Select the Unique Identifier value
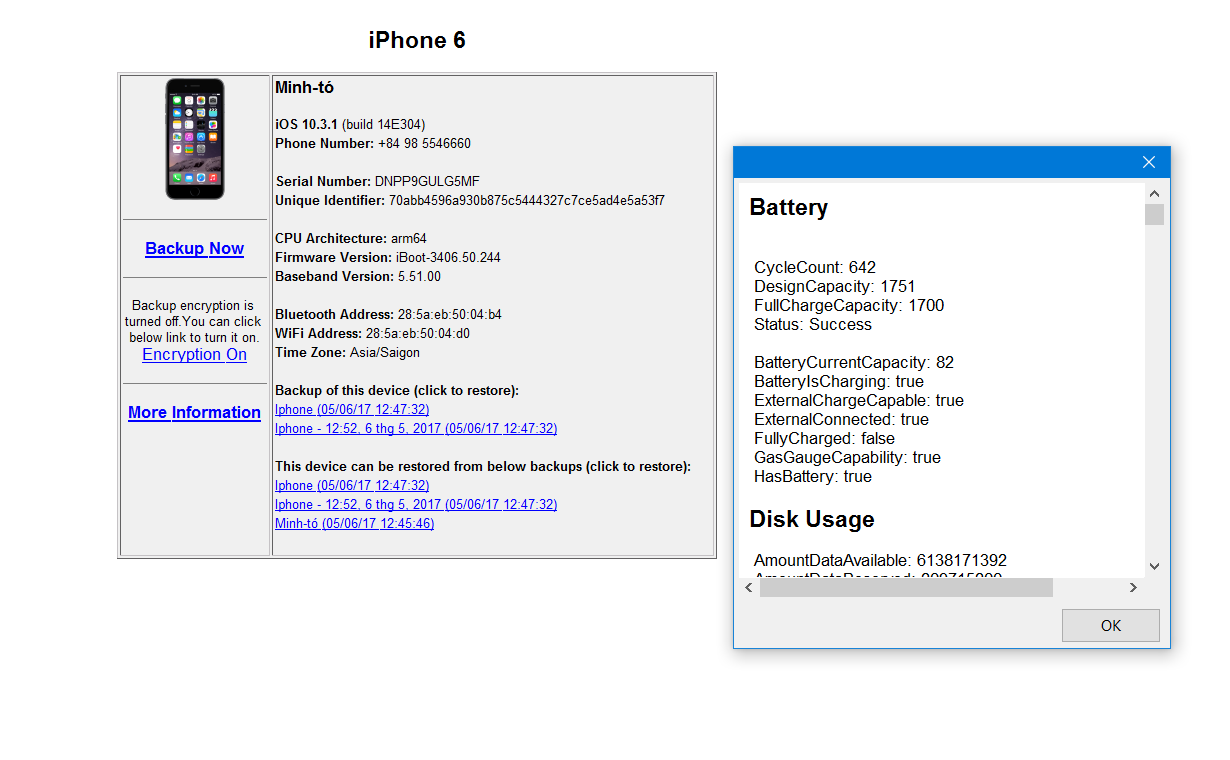Viewport: 1230px width, 760px height. coord(527,201)
